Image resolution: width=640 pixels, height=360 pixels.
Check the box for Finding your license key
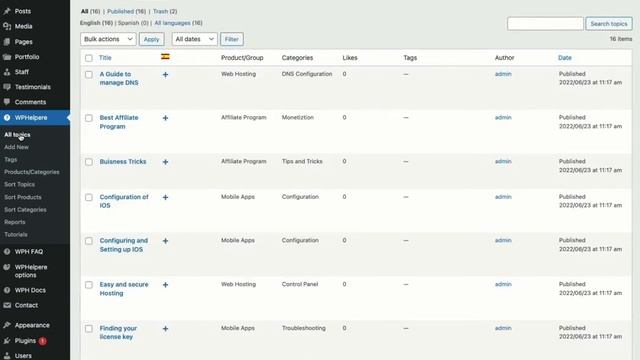(x=89, y=329)
